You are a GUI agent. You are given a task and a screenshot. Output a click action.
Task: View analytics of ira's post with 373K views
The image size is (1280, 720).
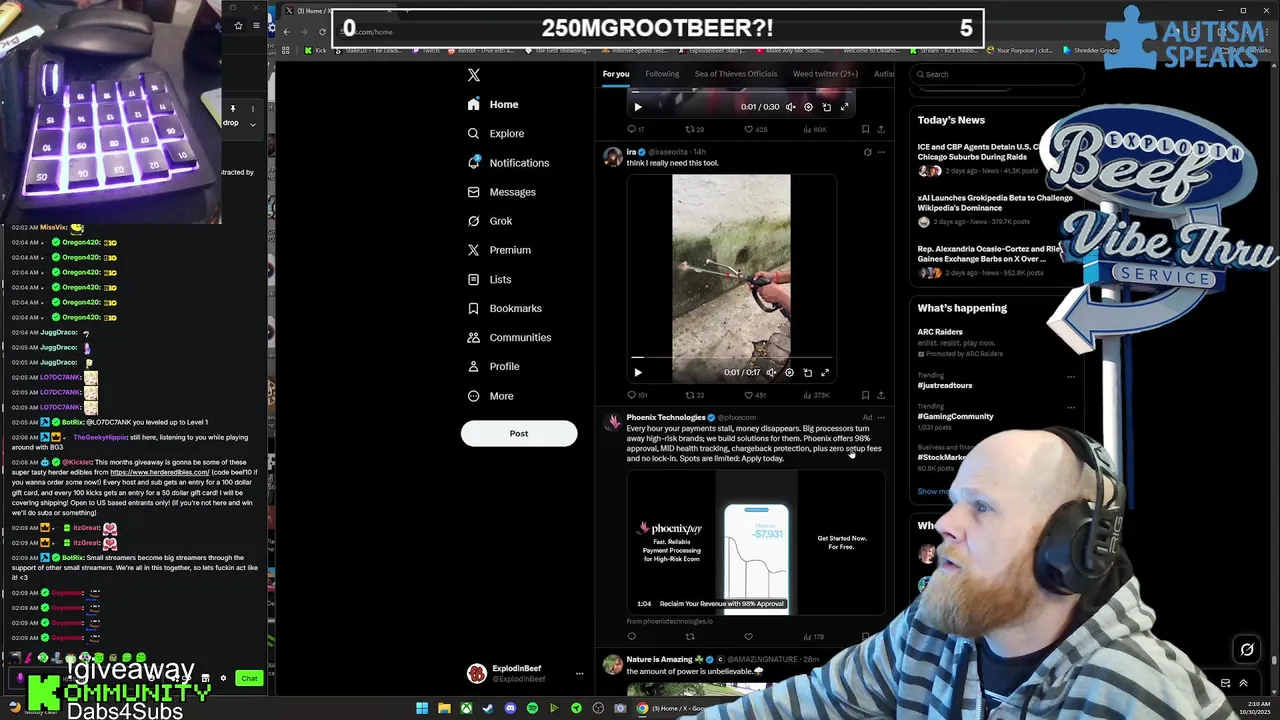816,395
